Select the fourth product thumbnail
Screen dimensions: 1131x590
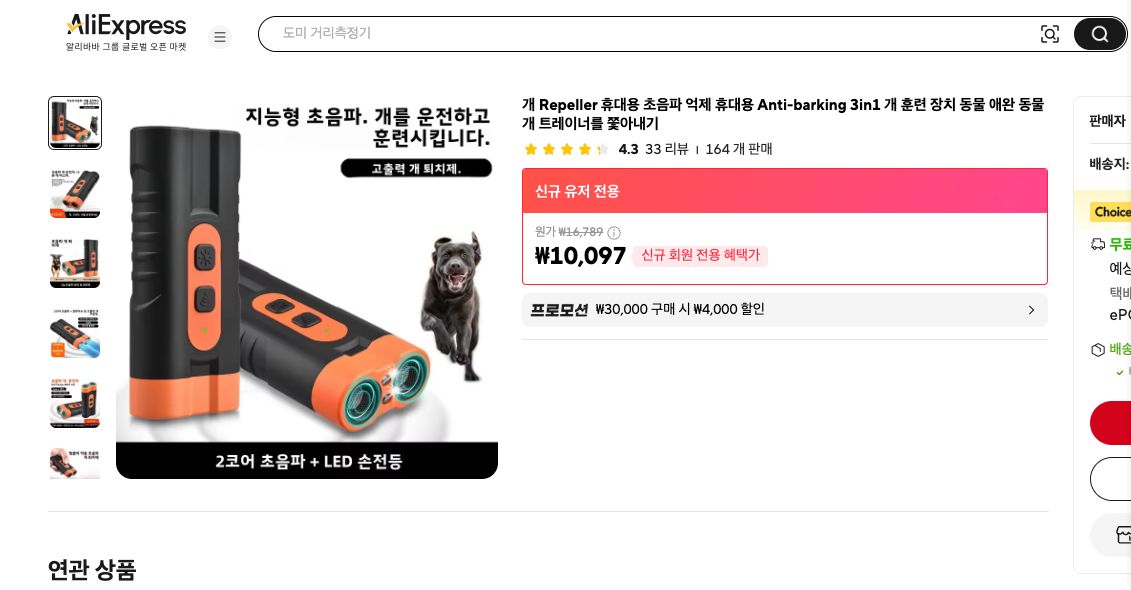pos(74,332)
